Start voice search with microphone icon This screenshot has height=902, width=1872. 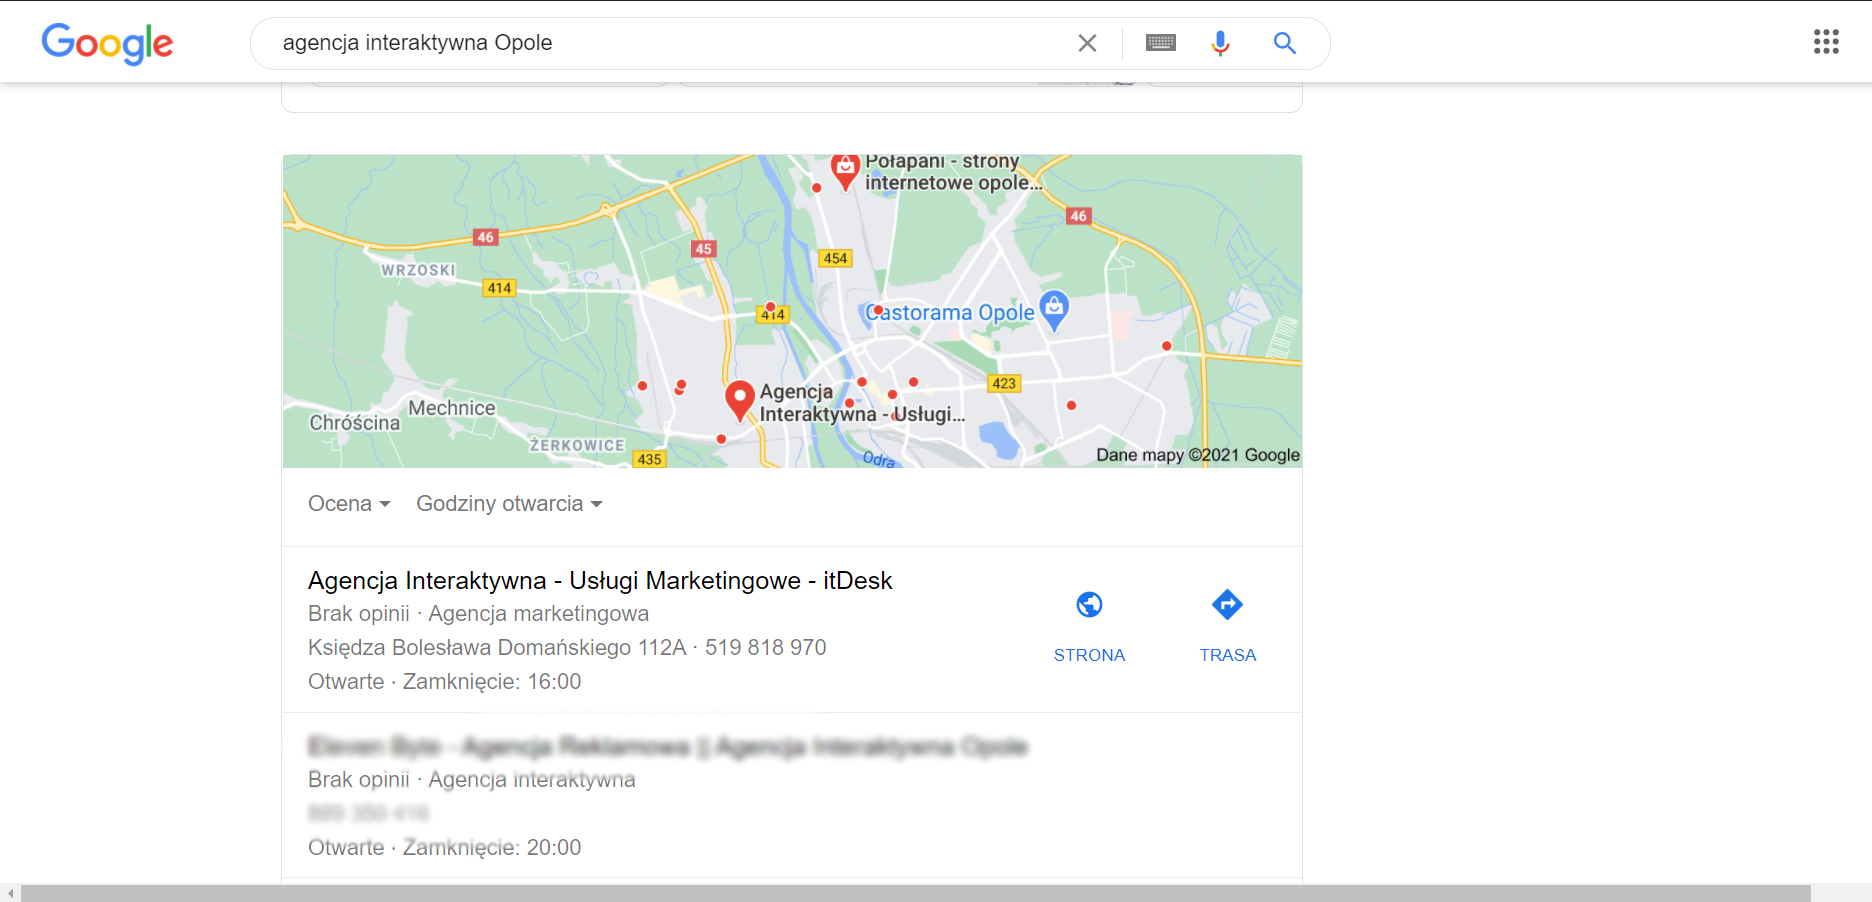point(1220,43)
